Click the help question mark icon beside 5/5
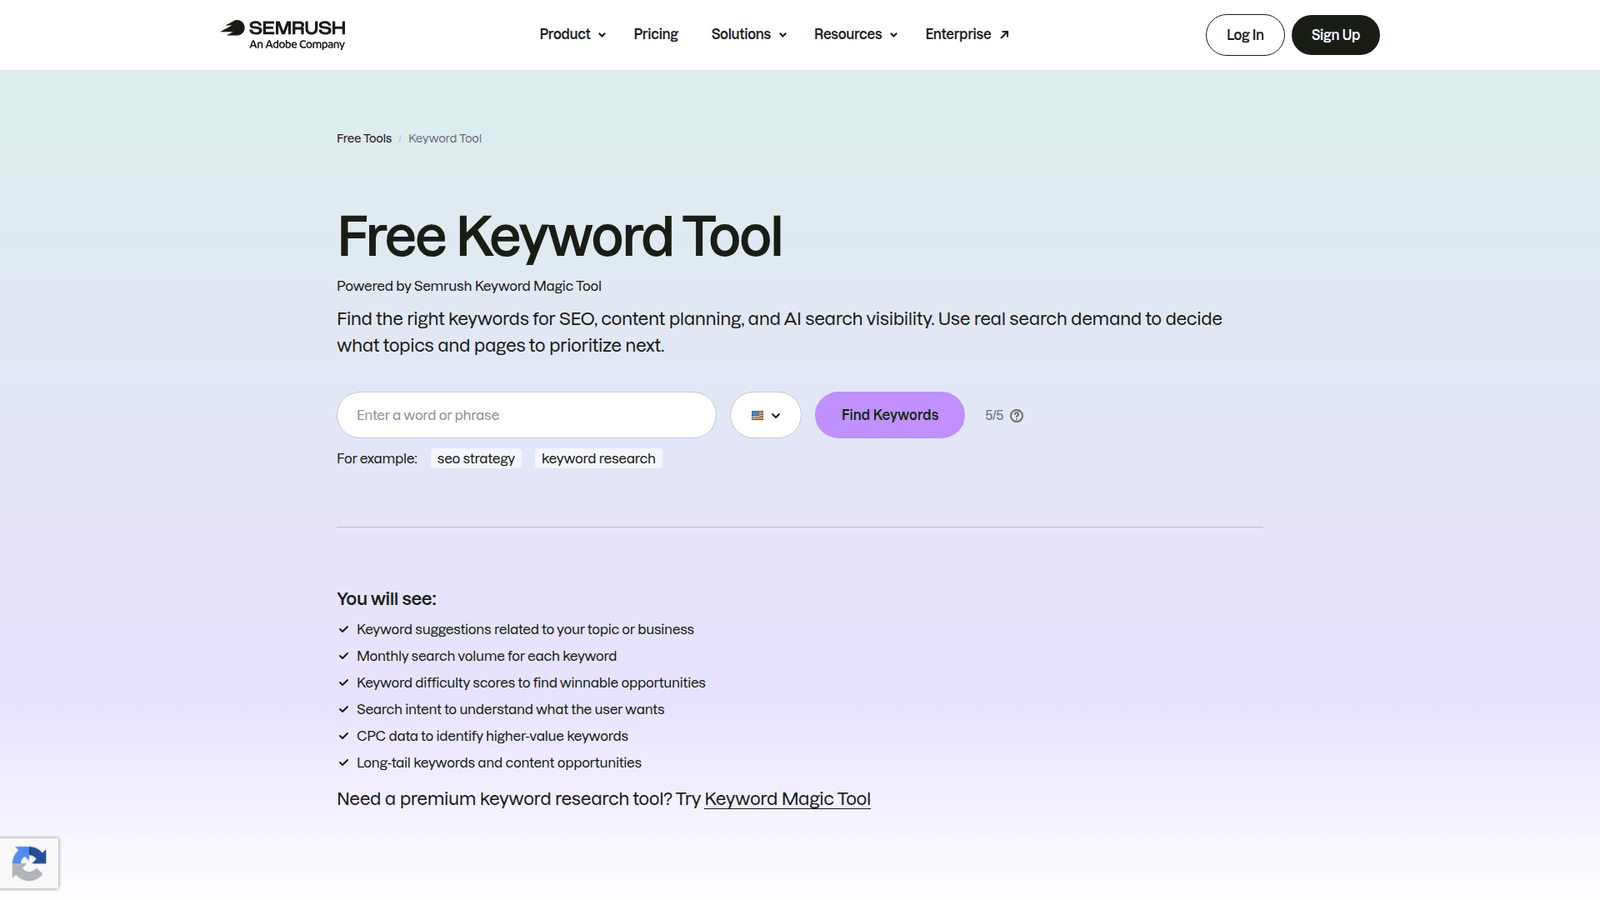1600x900 pixels. click(1016, 416)
